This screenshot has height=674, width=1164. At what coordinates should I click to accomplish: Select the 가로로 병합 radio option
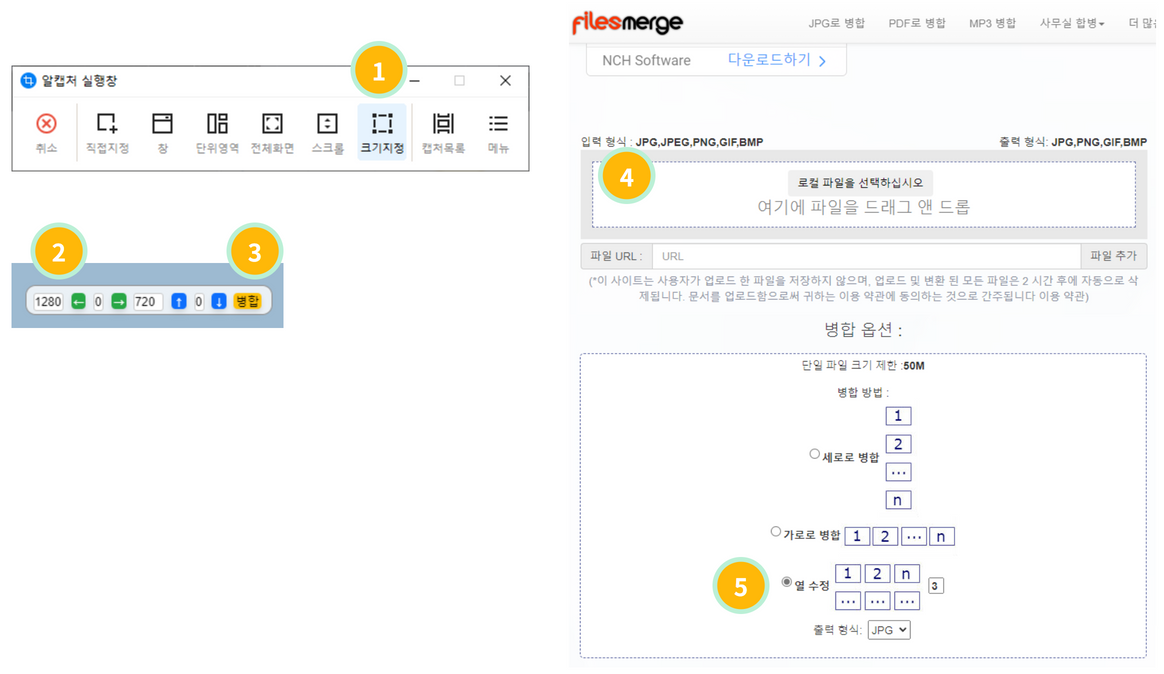coord(776,532)
